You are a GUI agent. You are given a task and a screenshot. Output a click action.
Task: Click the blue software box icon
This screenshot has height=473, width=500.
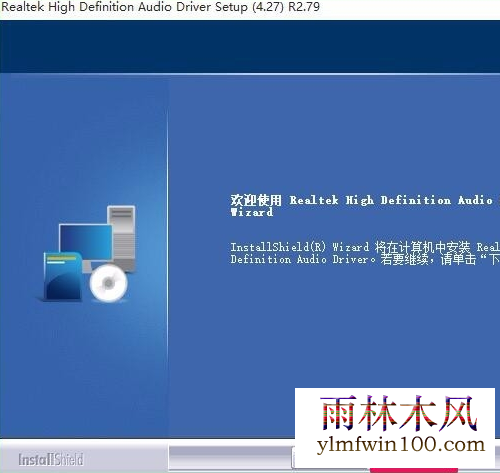pos(63,276)
